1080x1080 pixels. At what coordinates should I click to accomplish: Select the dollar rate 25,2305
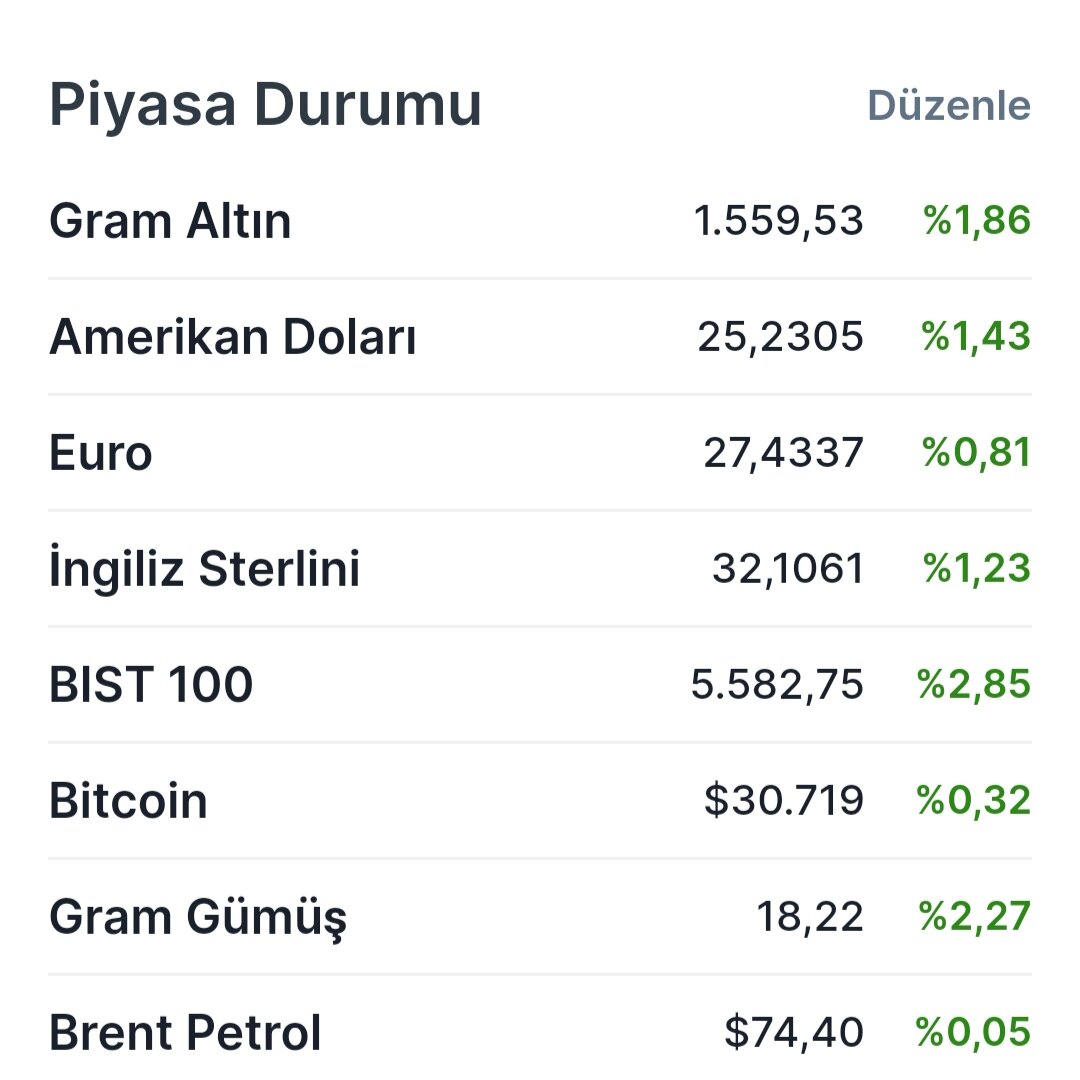[782, 337]
